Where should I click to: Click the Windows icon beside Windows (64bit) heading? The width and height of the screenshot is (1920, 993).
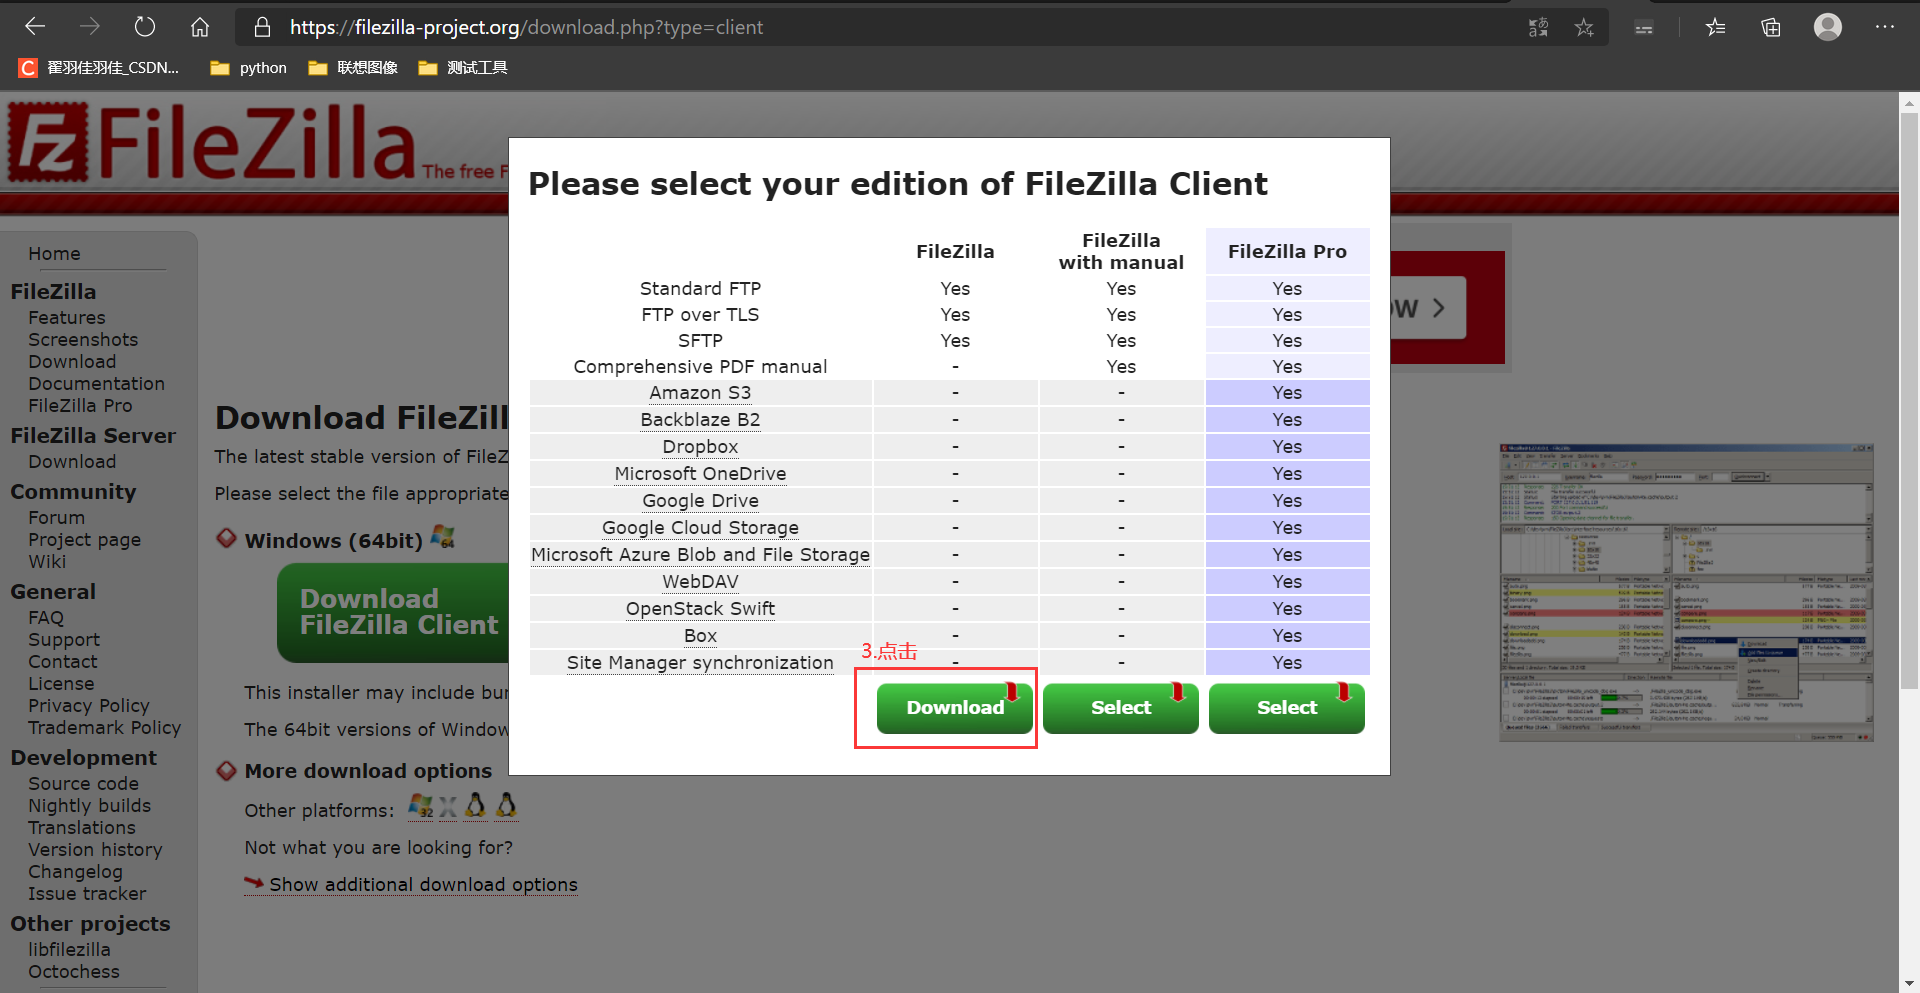tap(443, 537)
